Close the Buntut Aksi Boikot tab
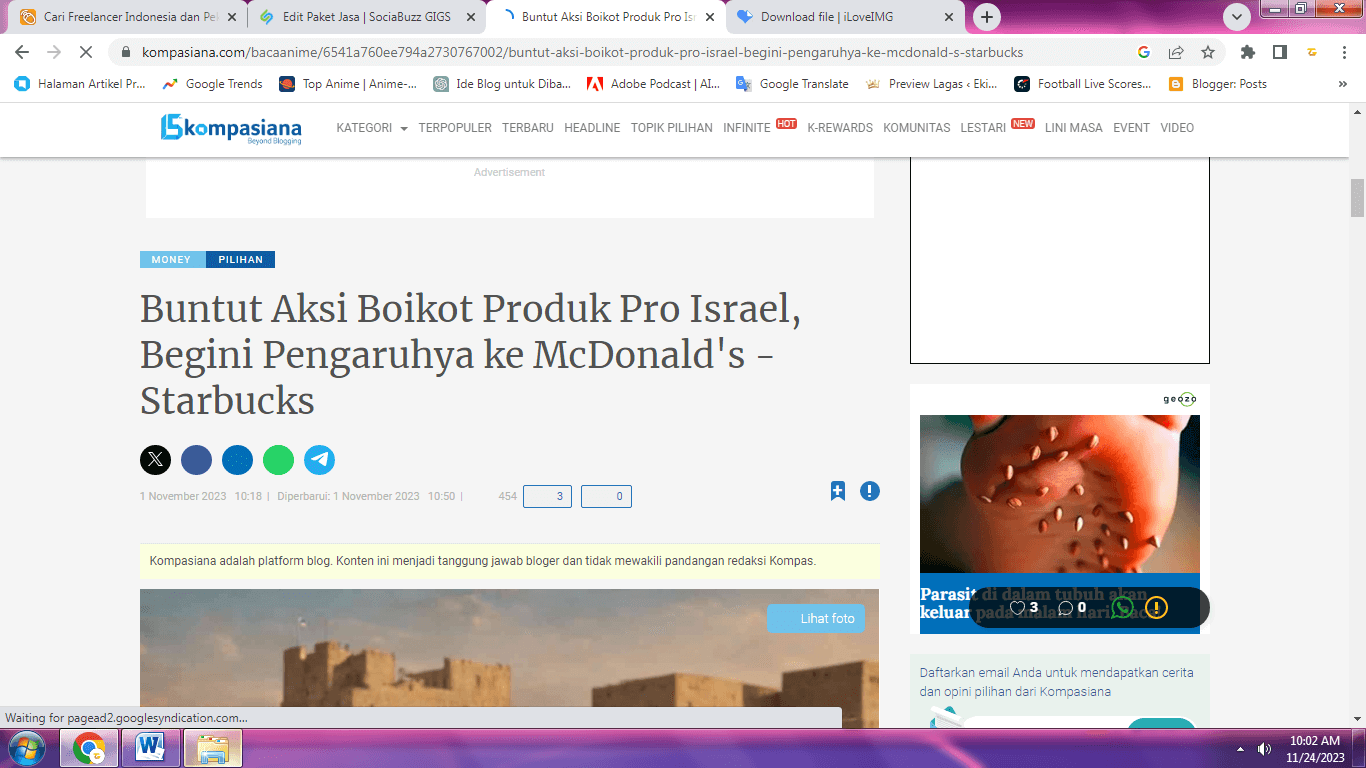This screenshot has height=768, width=1366. [x=710, y=17]
